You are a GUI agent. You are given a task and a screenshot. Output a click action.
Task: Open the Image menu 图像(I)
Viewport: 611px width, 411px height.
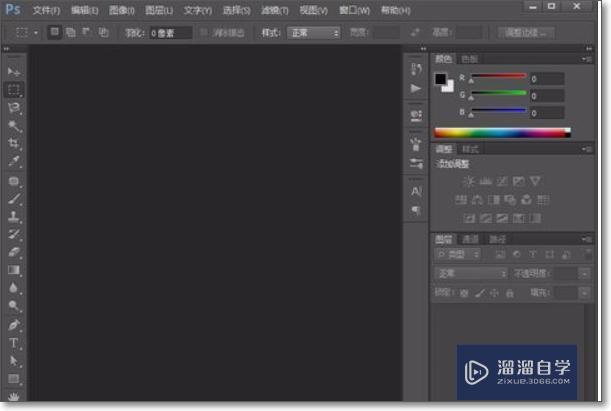coord(122,10)
